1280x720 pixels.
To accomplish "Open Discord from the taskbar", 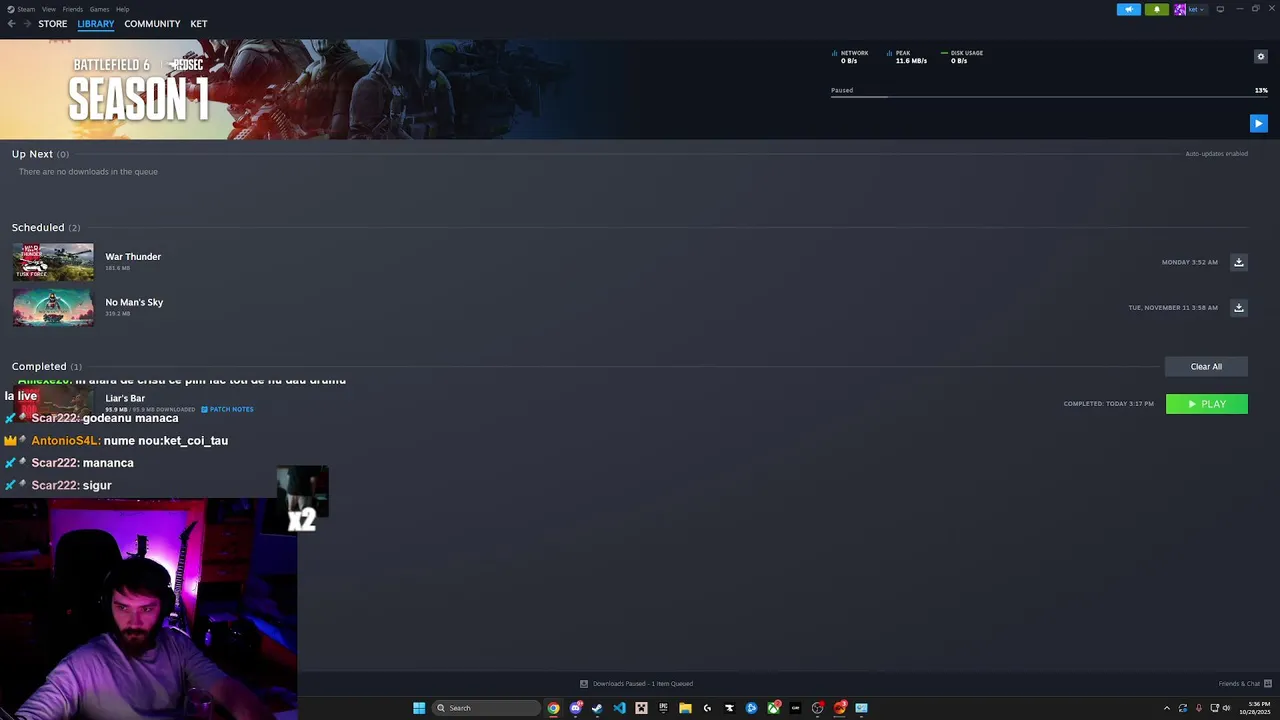I will 575,708.
